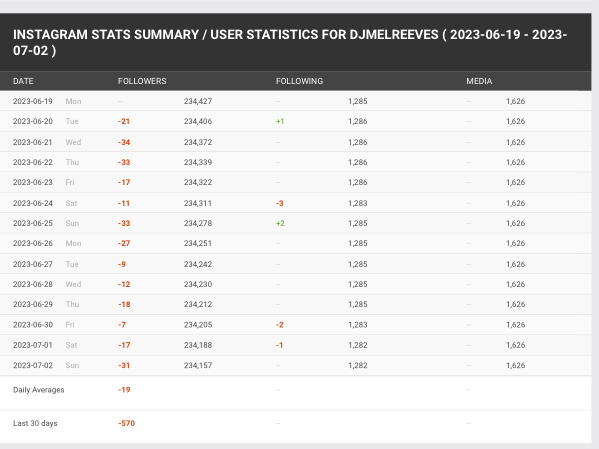Click follower count 234,230
Screen dimensions: 599x449
click(x=198, y=284)
